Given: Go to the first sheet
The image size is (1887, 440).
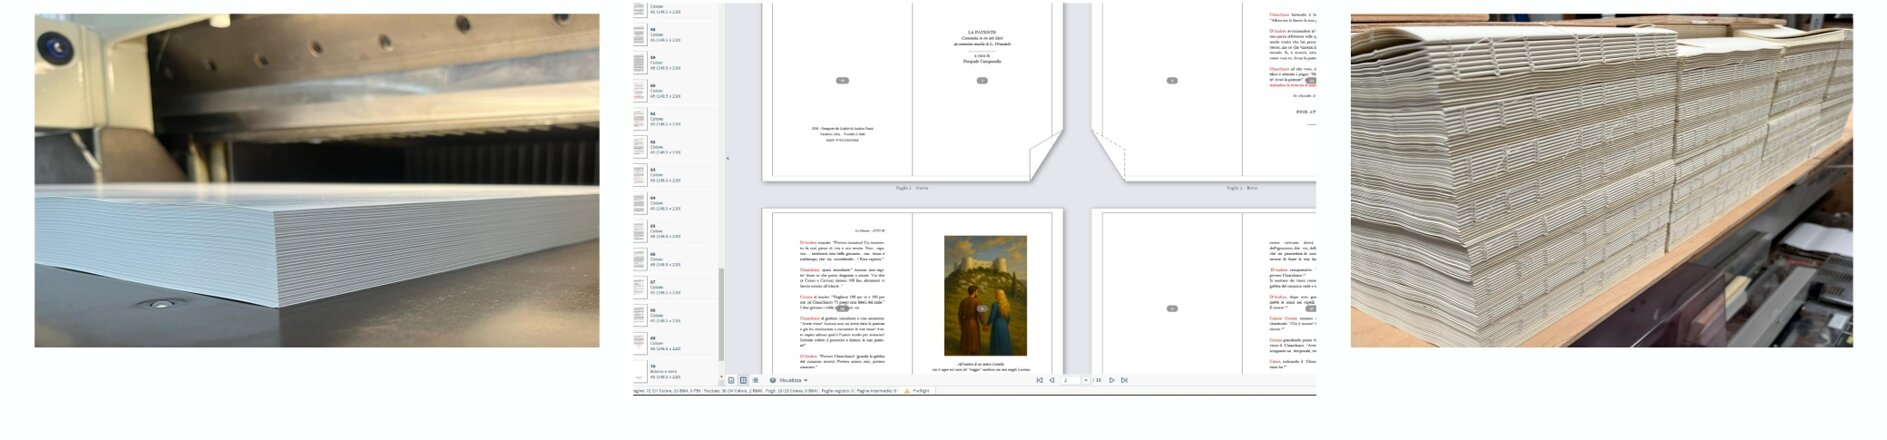Looking at the screenshot, I should pos(1039,380).
